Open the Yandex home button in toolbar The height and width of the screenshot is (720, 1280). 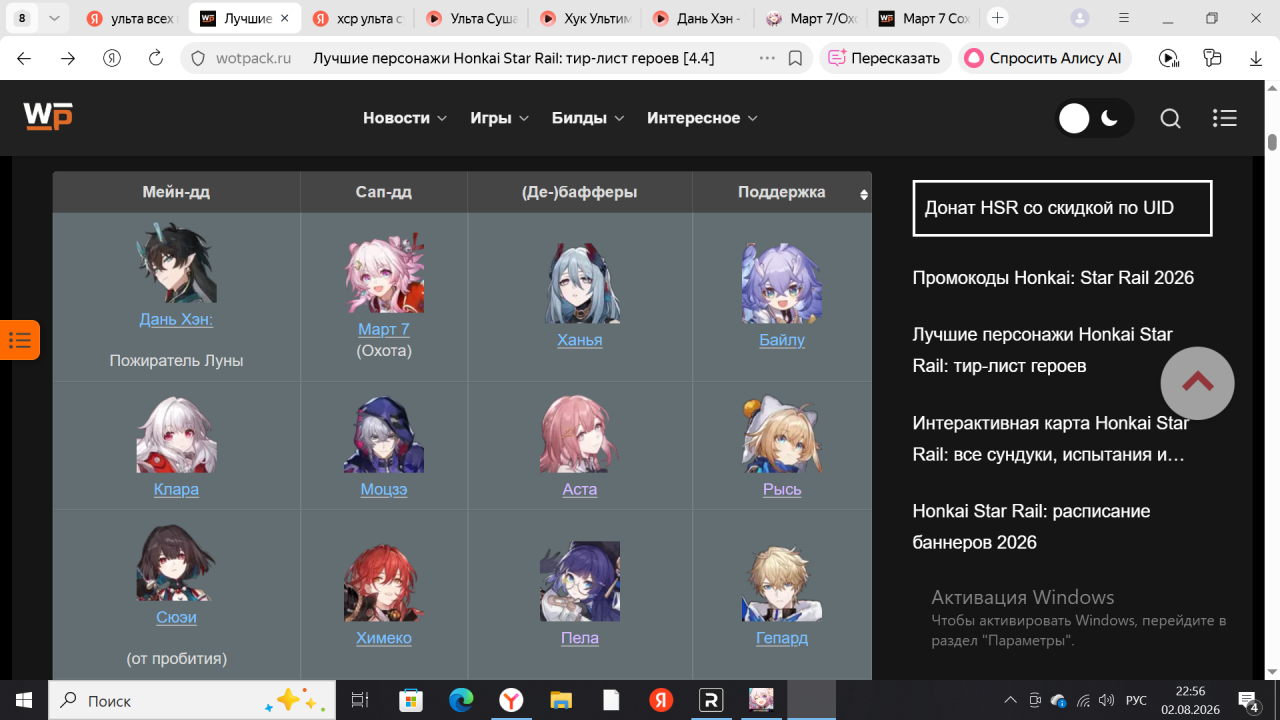pyautogui.click(x=112, y=58)
